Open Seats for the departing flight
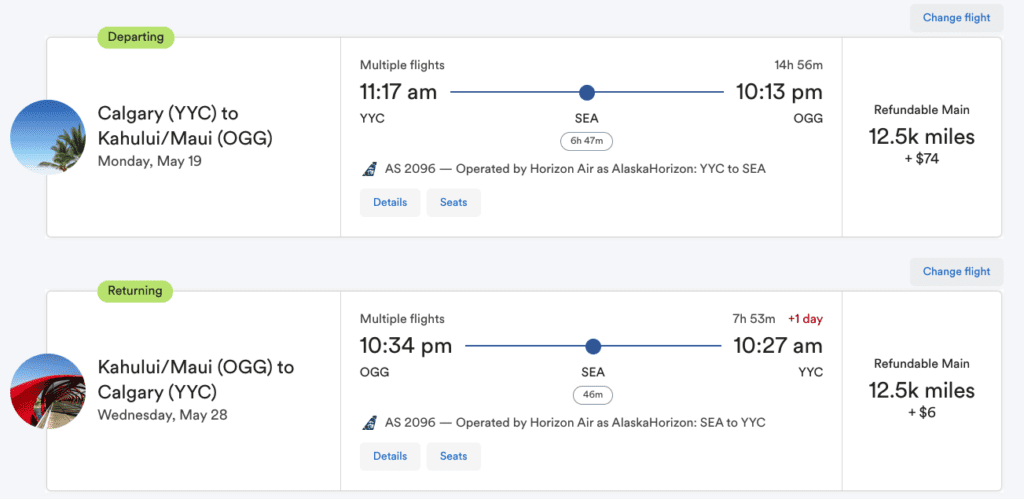1024x499 pixels. coord(453,202)
